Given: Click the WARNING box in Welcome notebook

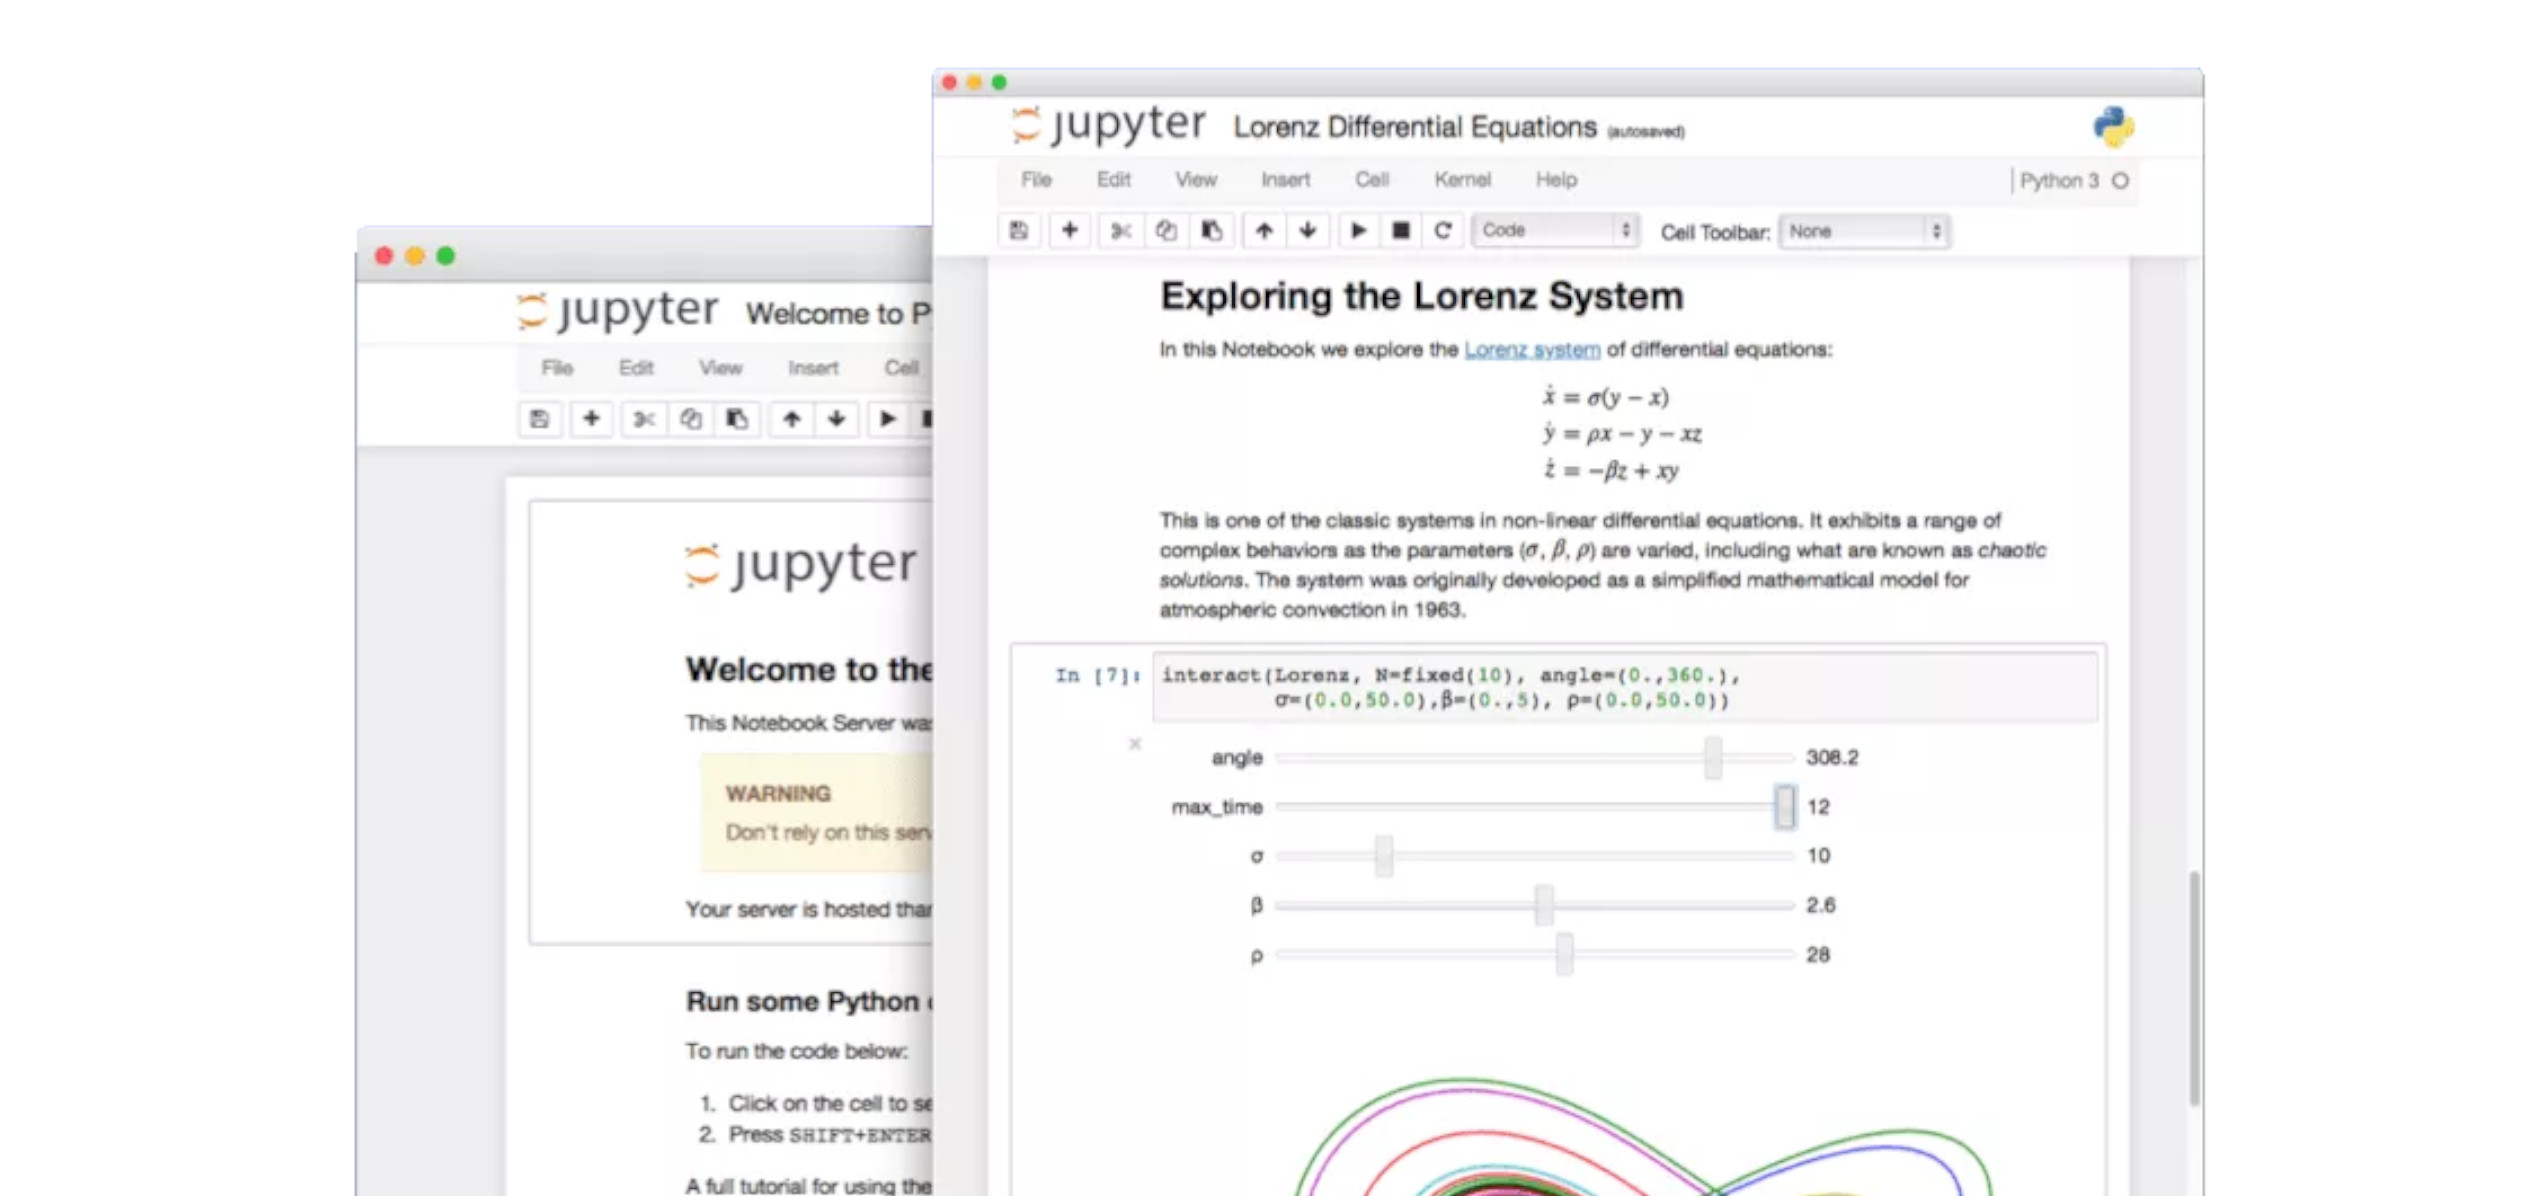Looking at the screenshot, I should [x=816, y=813].
